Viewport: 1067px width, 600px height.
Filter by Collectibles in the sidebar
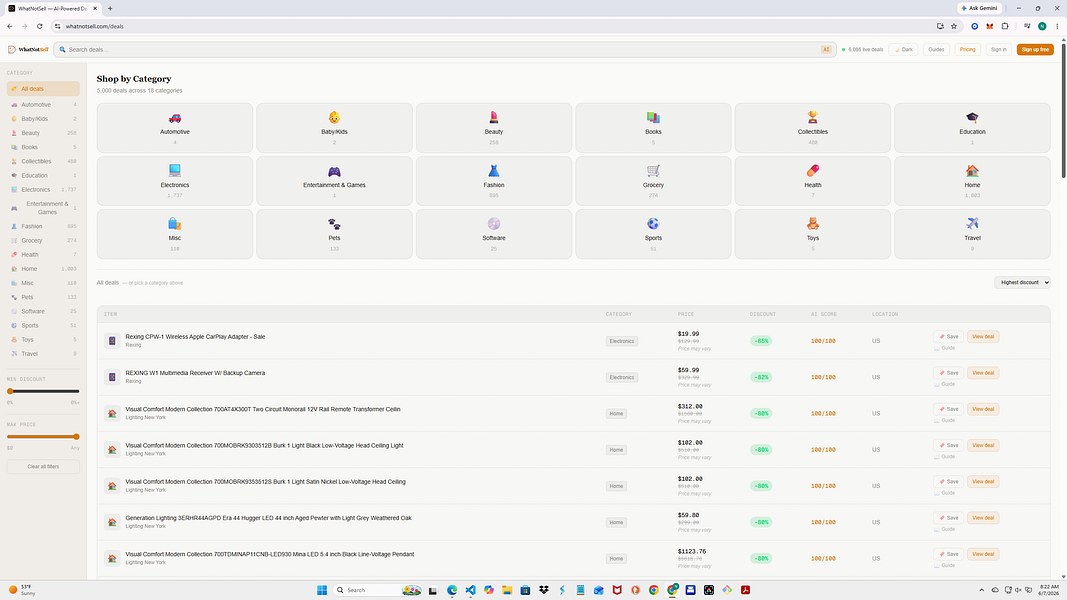tap(44, 161)
